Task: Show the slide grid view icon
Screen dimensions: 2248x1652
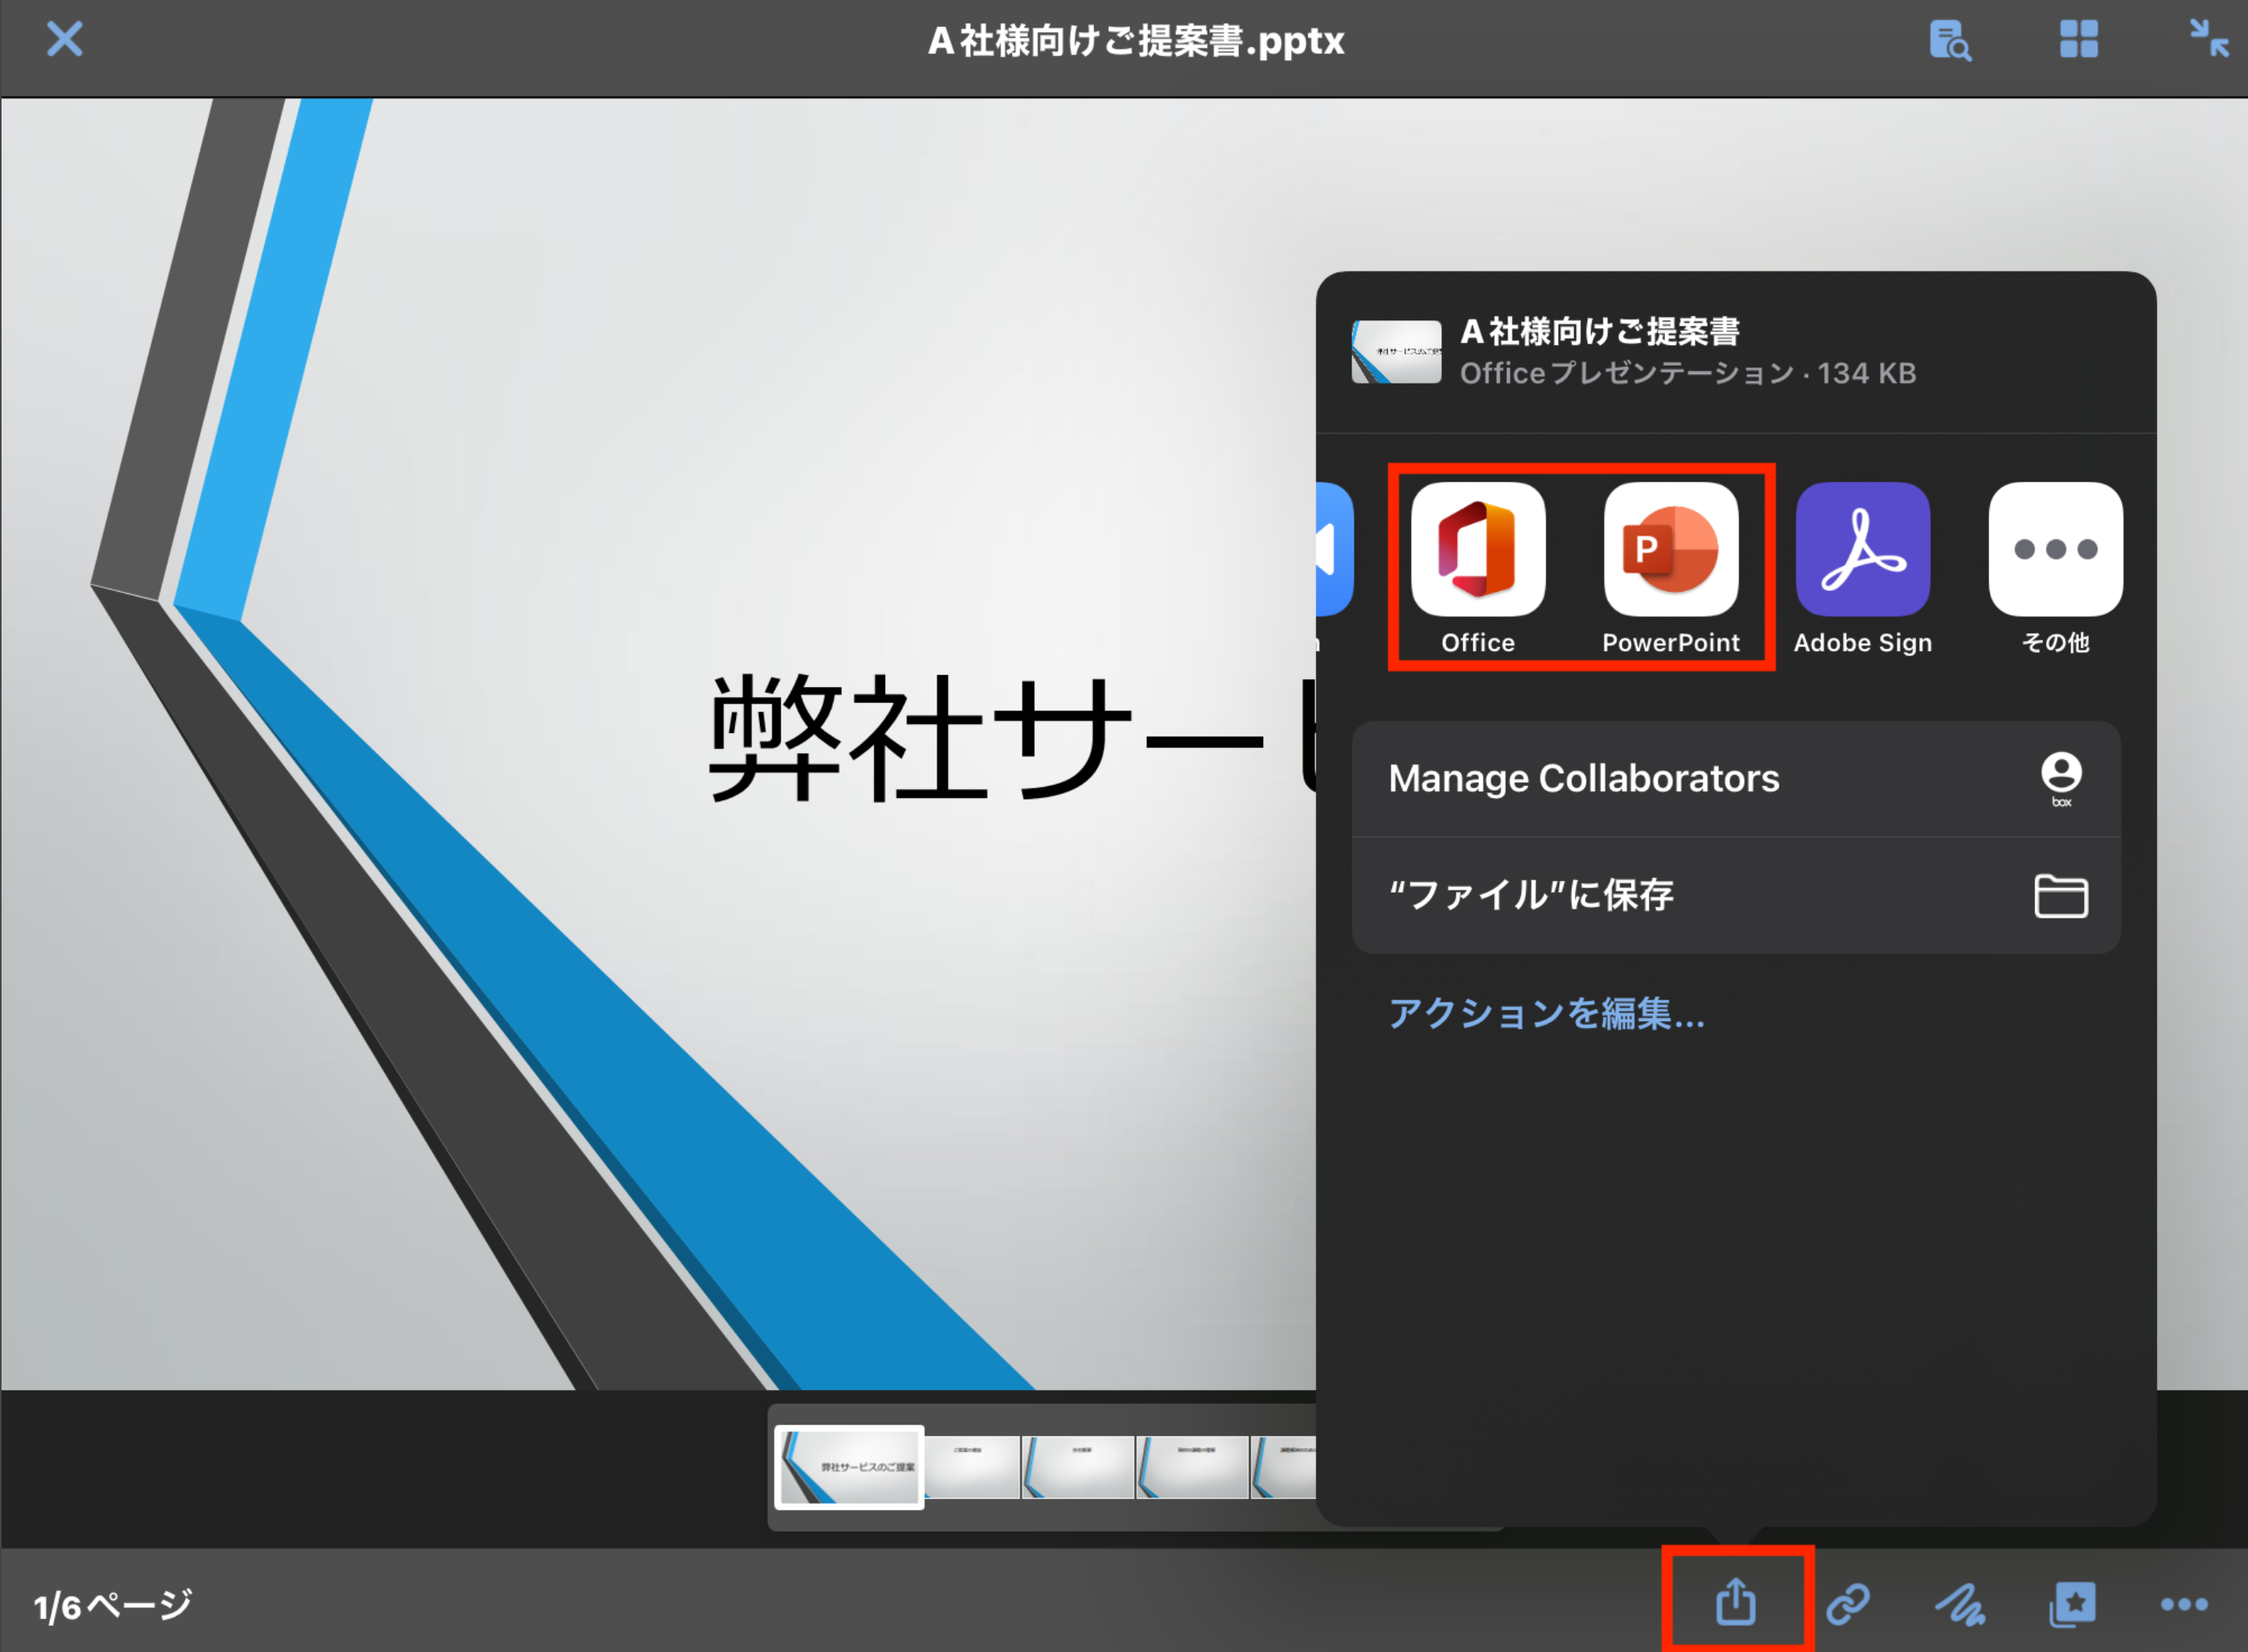Action: point(2078,40)
